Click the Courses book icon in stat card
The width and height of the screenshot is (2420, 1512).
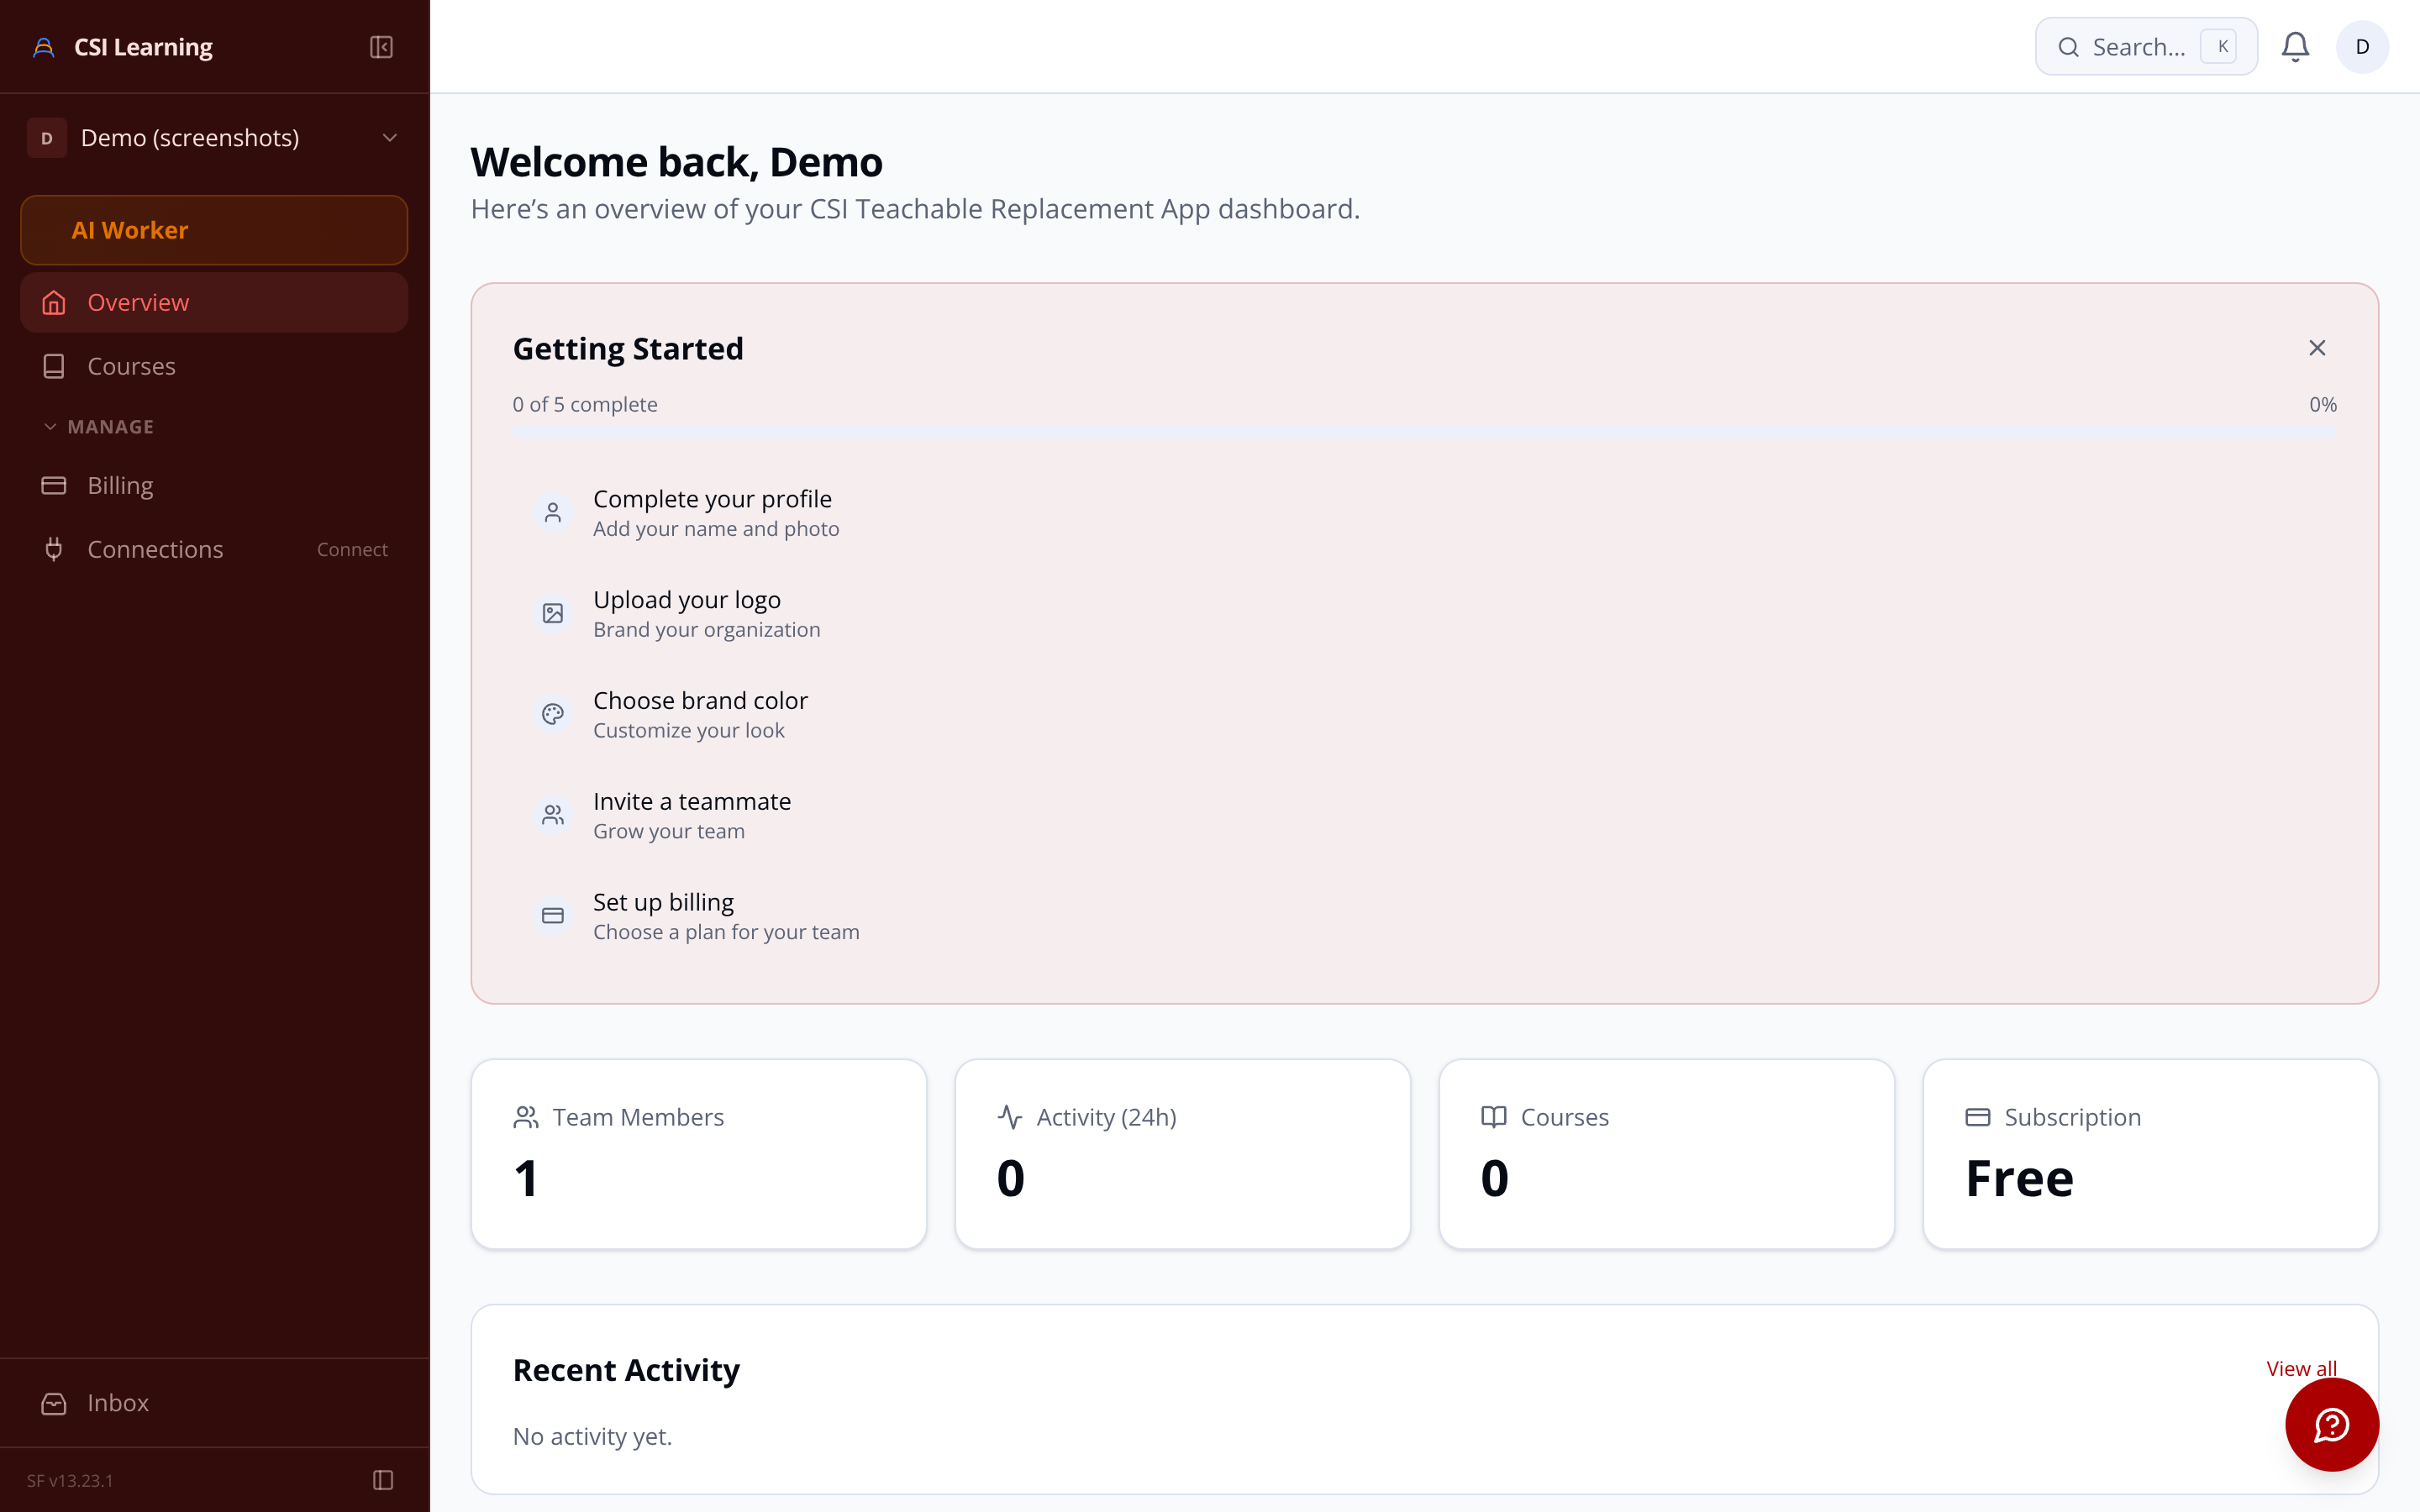[x=1494, y=1117]
